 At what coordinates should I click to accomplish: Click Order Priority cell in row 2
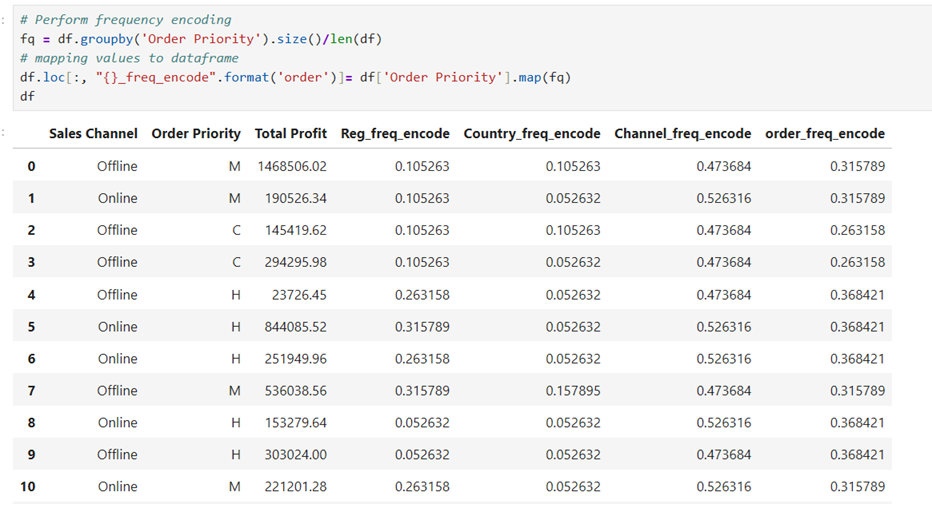click(x=236, y=231)
